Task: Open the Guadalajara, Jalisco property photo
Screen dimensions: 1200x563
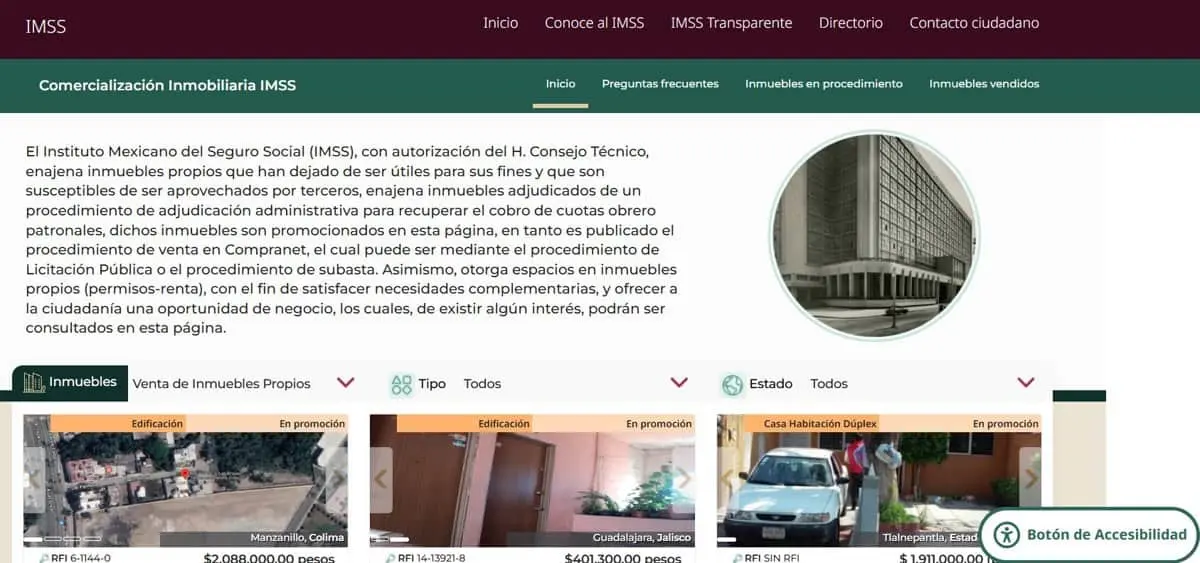Action: click(x=532, y=480)
